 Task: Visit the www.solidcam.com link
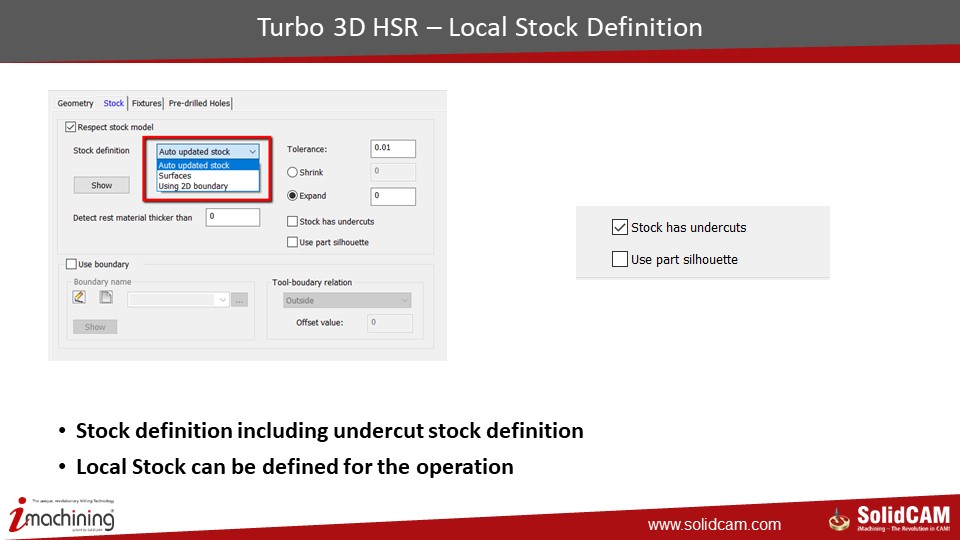pos(714,525)
